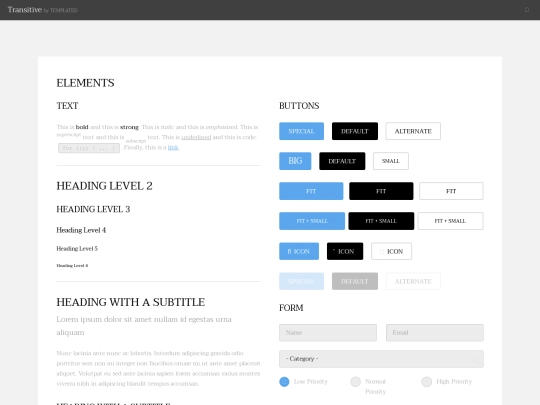Click the FORM section heading

pos(291,308)
